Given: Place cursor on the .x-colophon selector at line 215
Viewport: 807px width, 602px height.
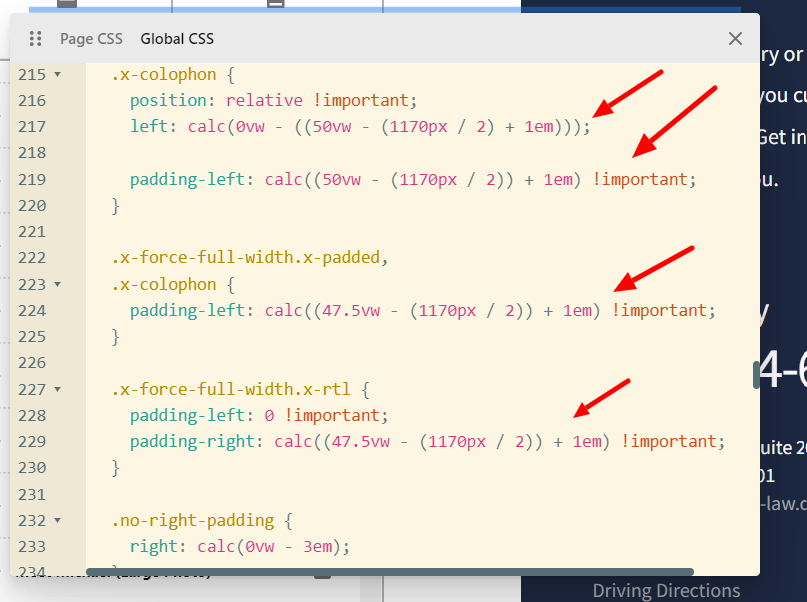Looking at the screenshot, I should pyautogui.click(x=164, y=75).
